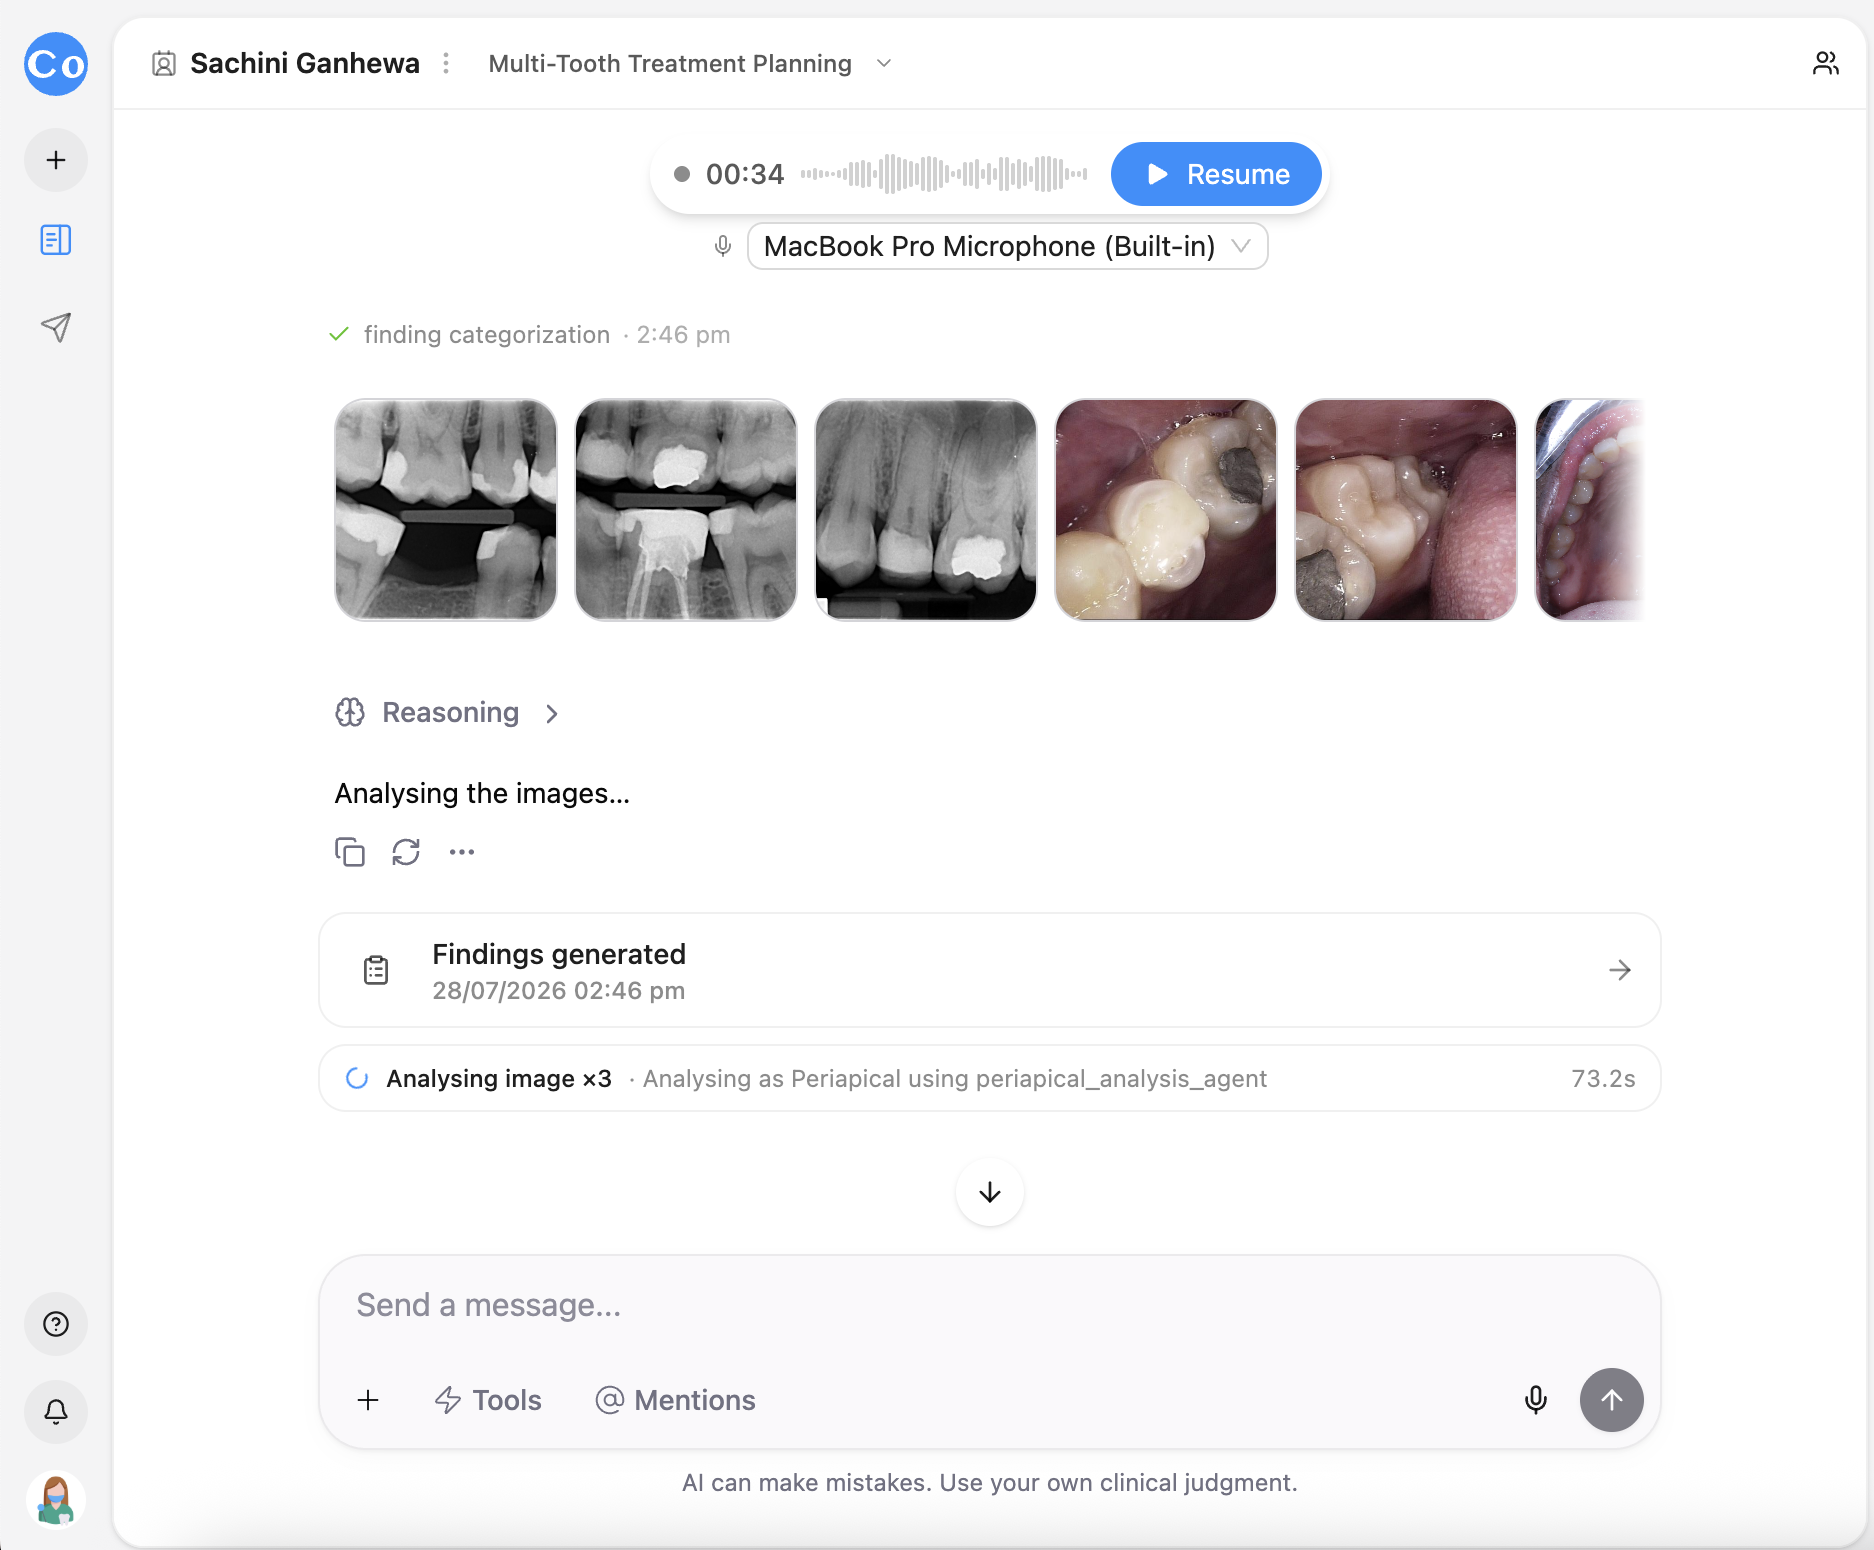Click the Sachini Ganhewa patient name

click(305, 64)
